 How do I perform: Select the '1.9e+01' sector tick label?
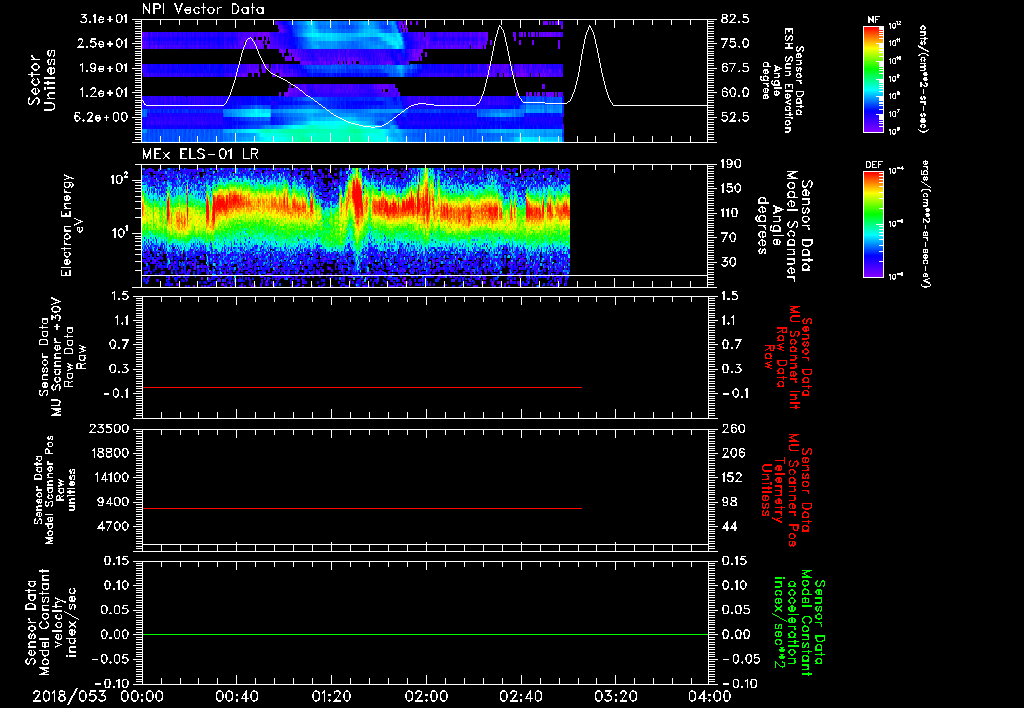103,68
